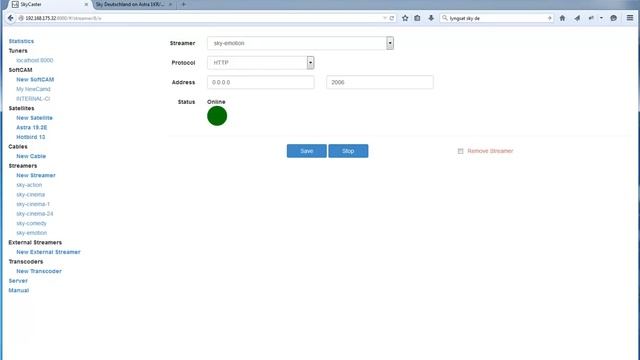Bookmark this page with the star icon
The width and height of the screenshot is (640, 360).
[x=405, y=18]
